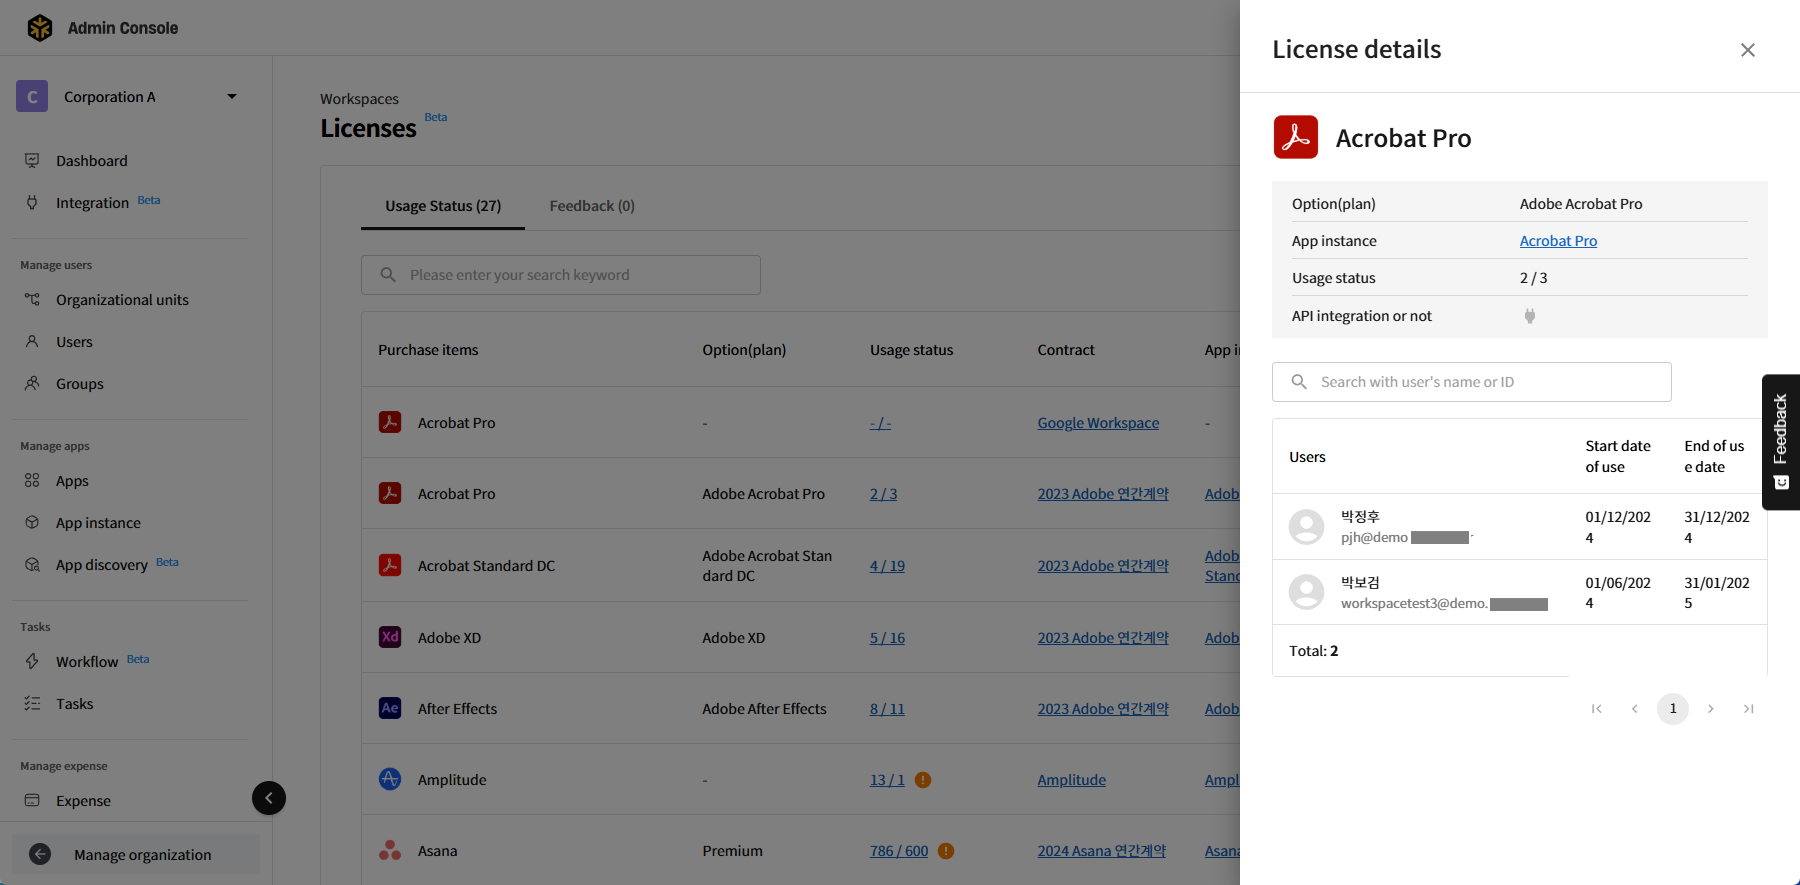Go to last page in pagination
Viewport: 1800px width, 885px height.
(x=1749, y=709)
